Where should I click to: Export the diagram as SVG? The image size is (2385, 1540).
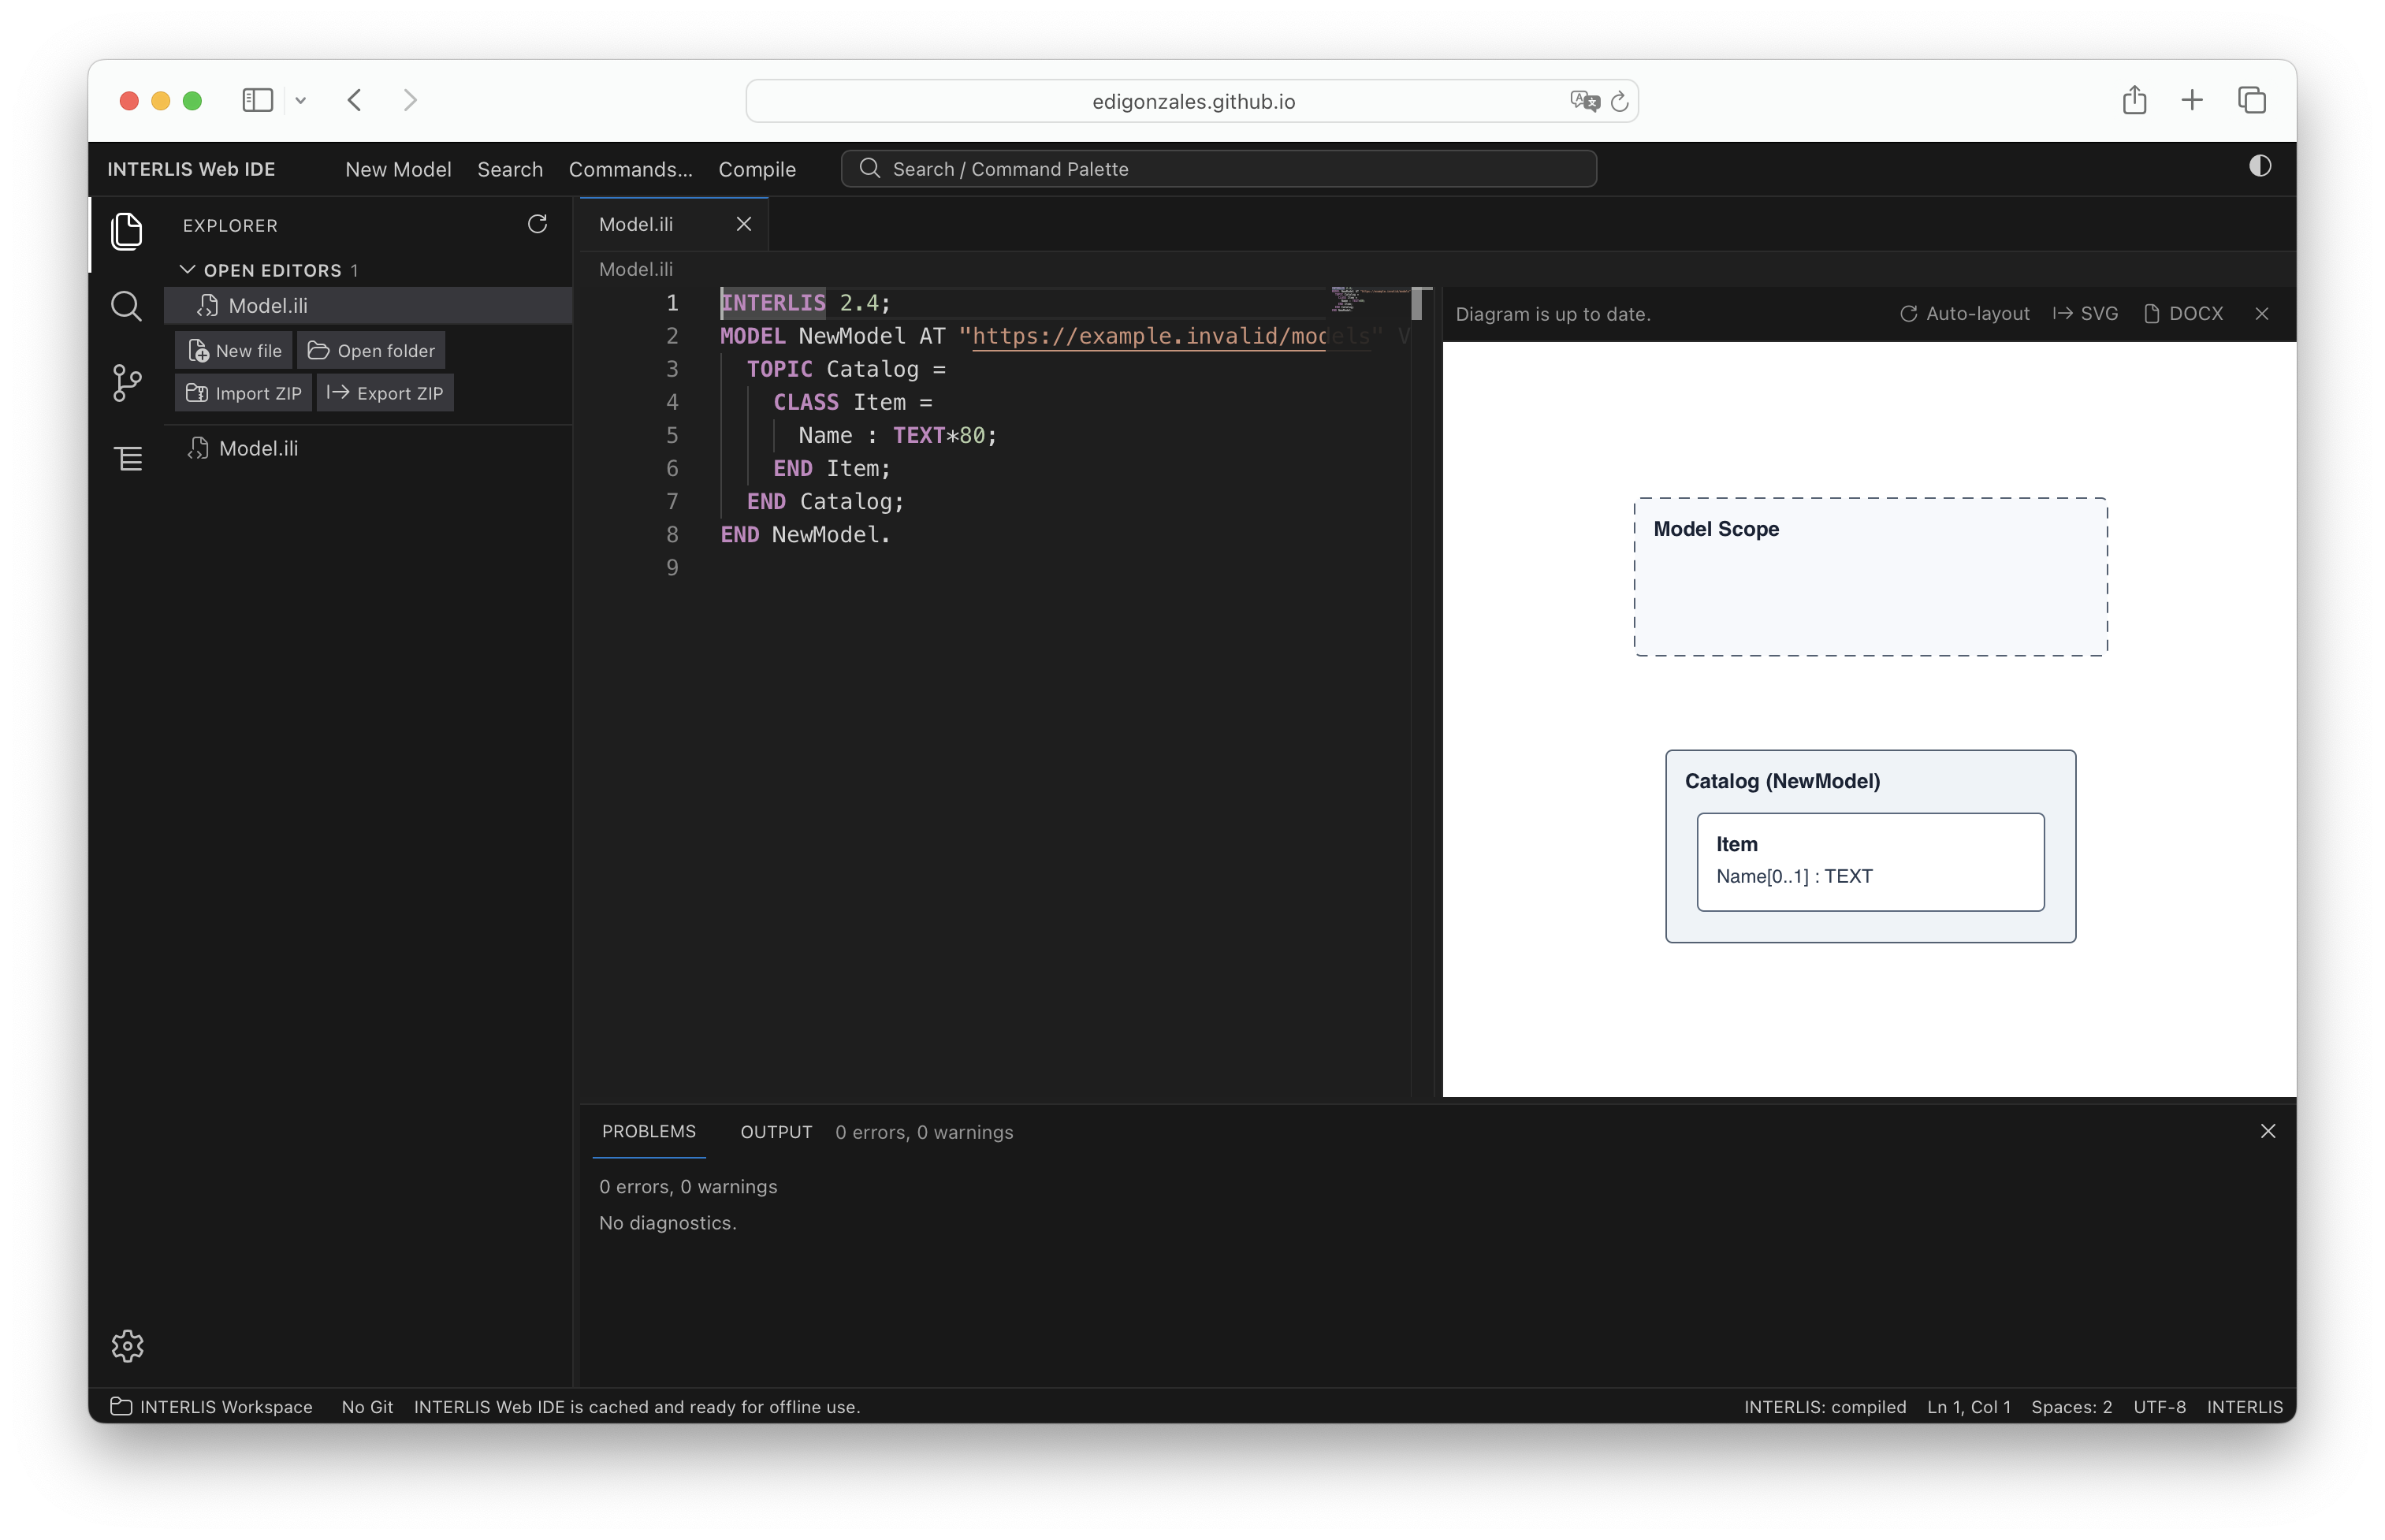(2086, 313)
